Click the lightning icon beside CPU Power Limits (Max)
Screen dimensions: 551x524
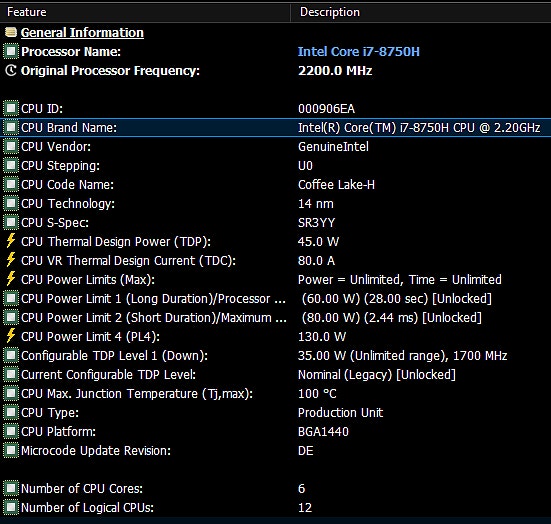coord(11,279)
